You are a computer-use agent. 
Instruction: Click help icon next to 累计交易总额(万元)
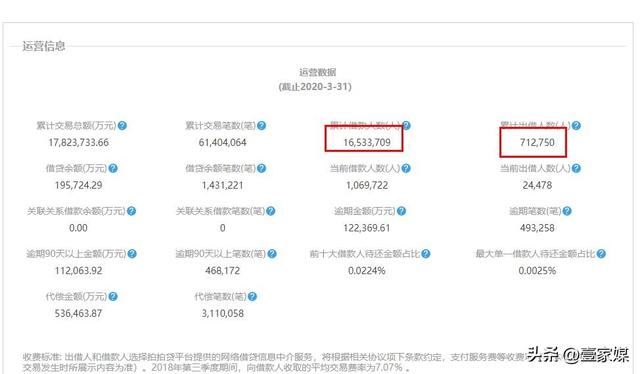pyautogui.click(x=122, y=126)
